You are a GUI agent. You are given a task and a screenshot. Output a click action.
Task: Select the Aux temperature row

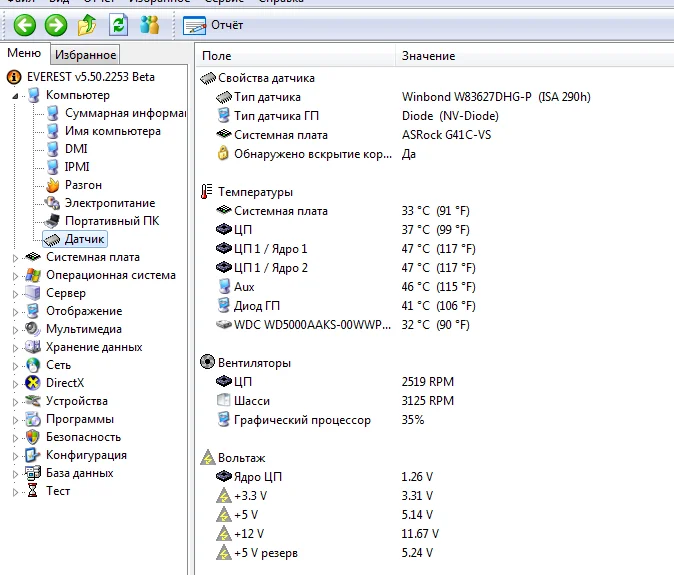click(435, 287)
